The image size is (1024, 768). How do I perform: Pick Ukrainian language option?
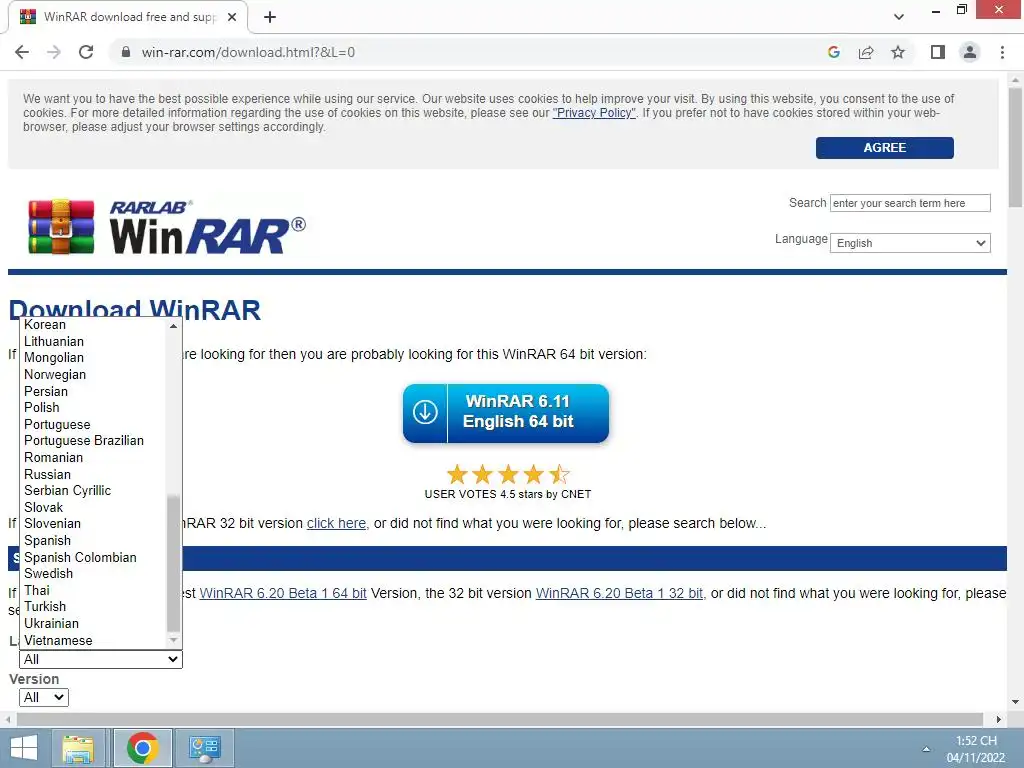pos(94,624)
